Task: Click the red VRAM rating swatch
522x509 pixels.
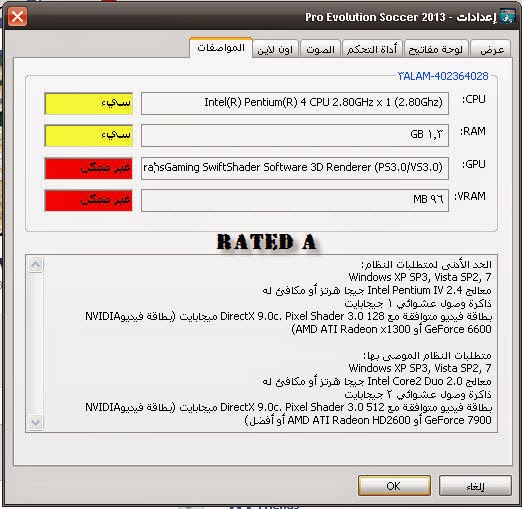Action: [89, 200]
